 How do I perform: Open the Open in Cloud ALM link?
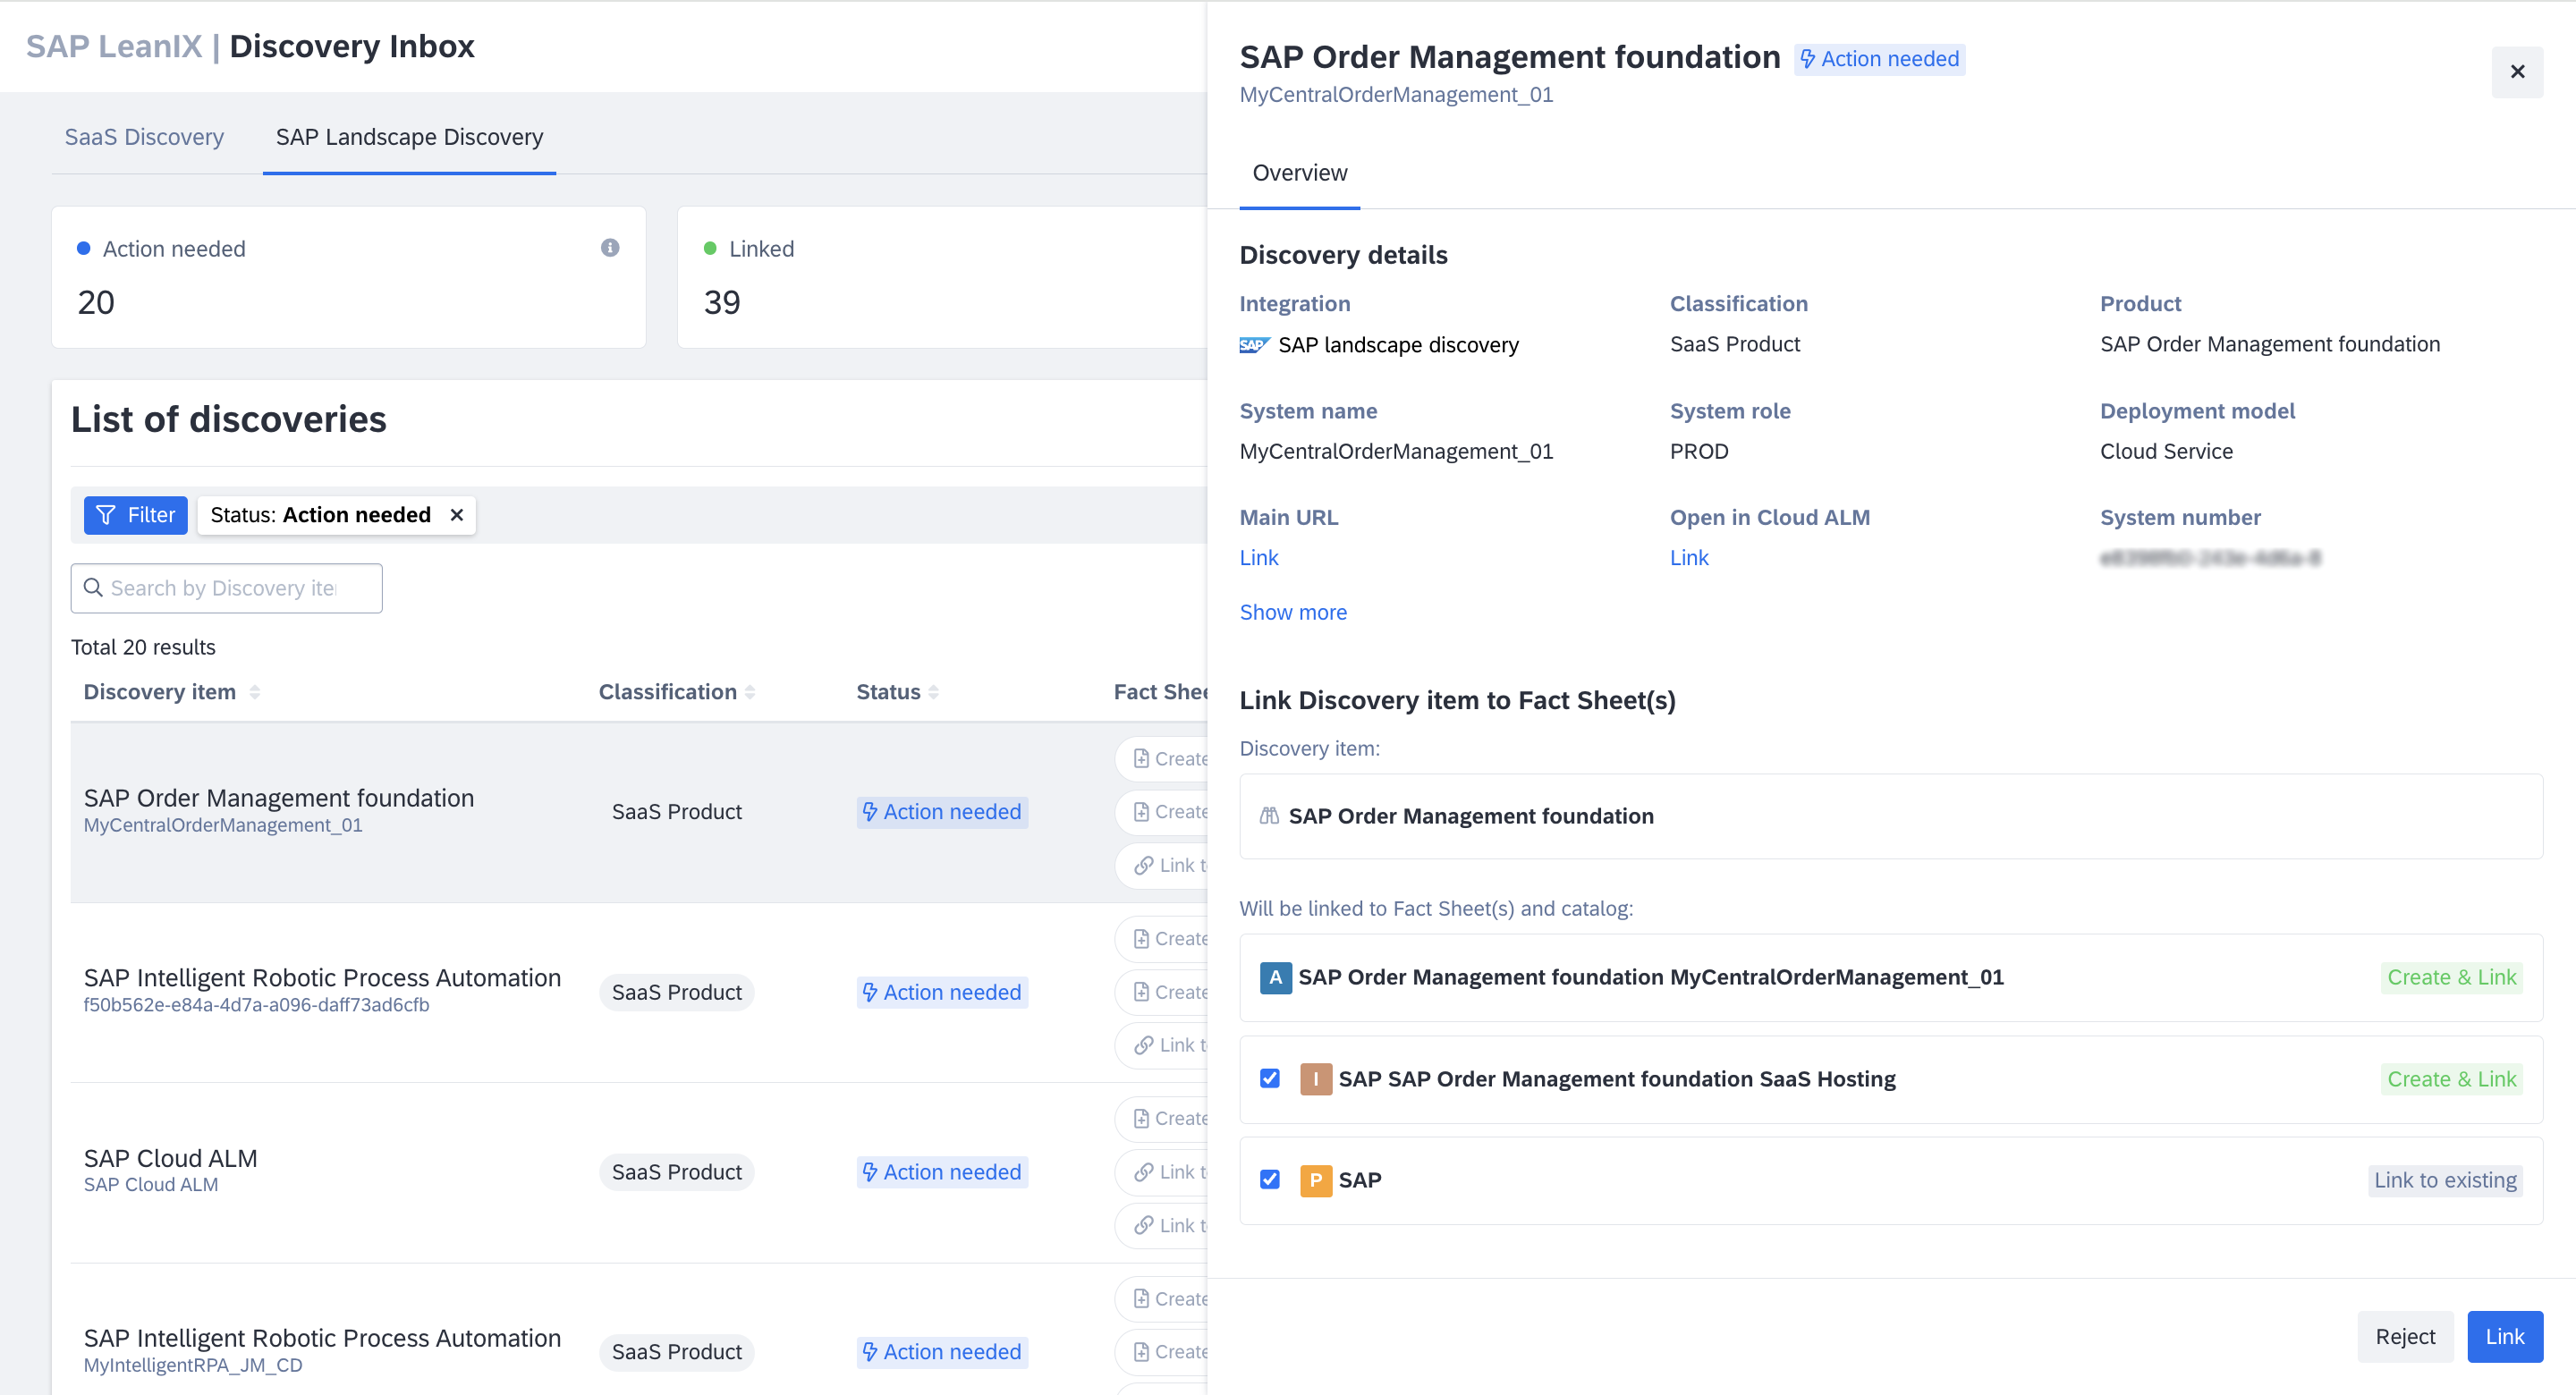click(1688, 558)
